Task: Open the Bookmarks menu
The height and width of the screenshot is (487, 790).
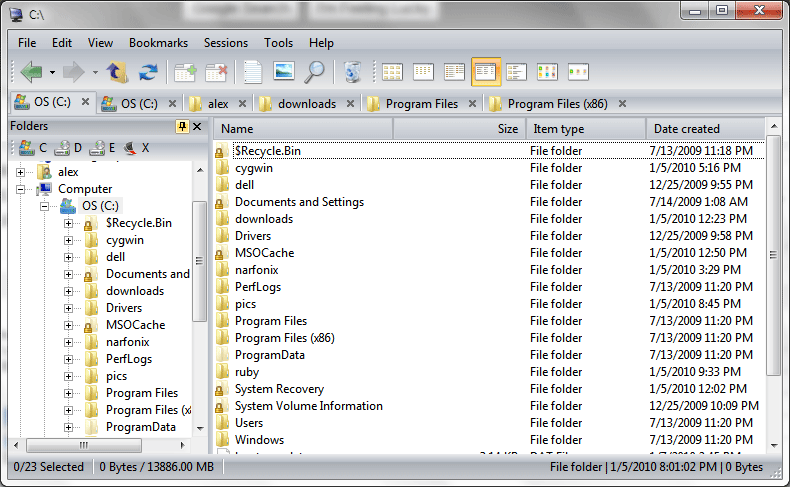Action: (x=158, y=43)
